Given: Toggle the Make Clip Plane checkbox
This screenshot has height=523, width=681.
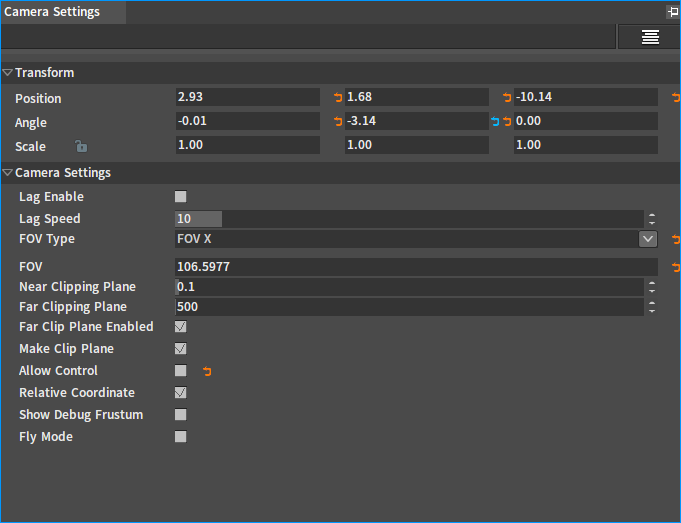Looking at the screenshot, I should [181, 349].
